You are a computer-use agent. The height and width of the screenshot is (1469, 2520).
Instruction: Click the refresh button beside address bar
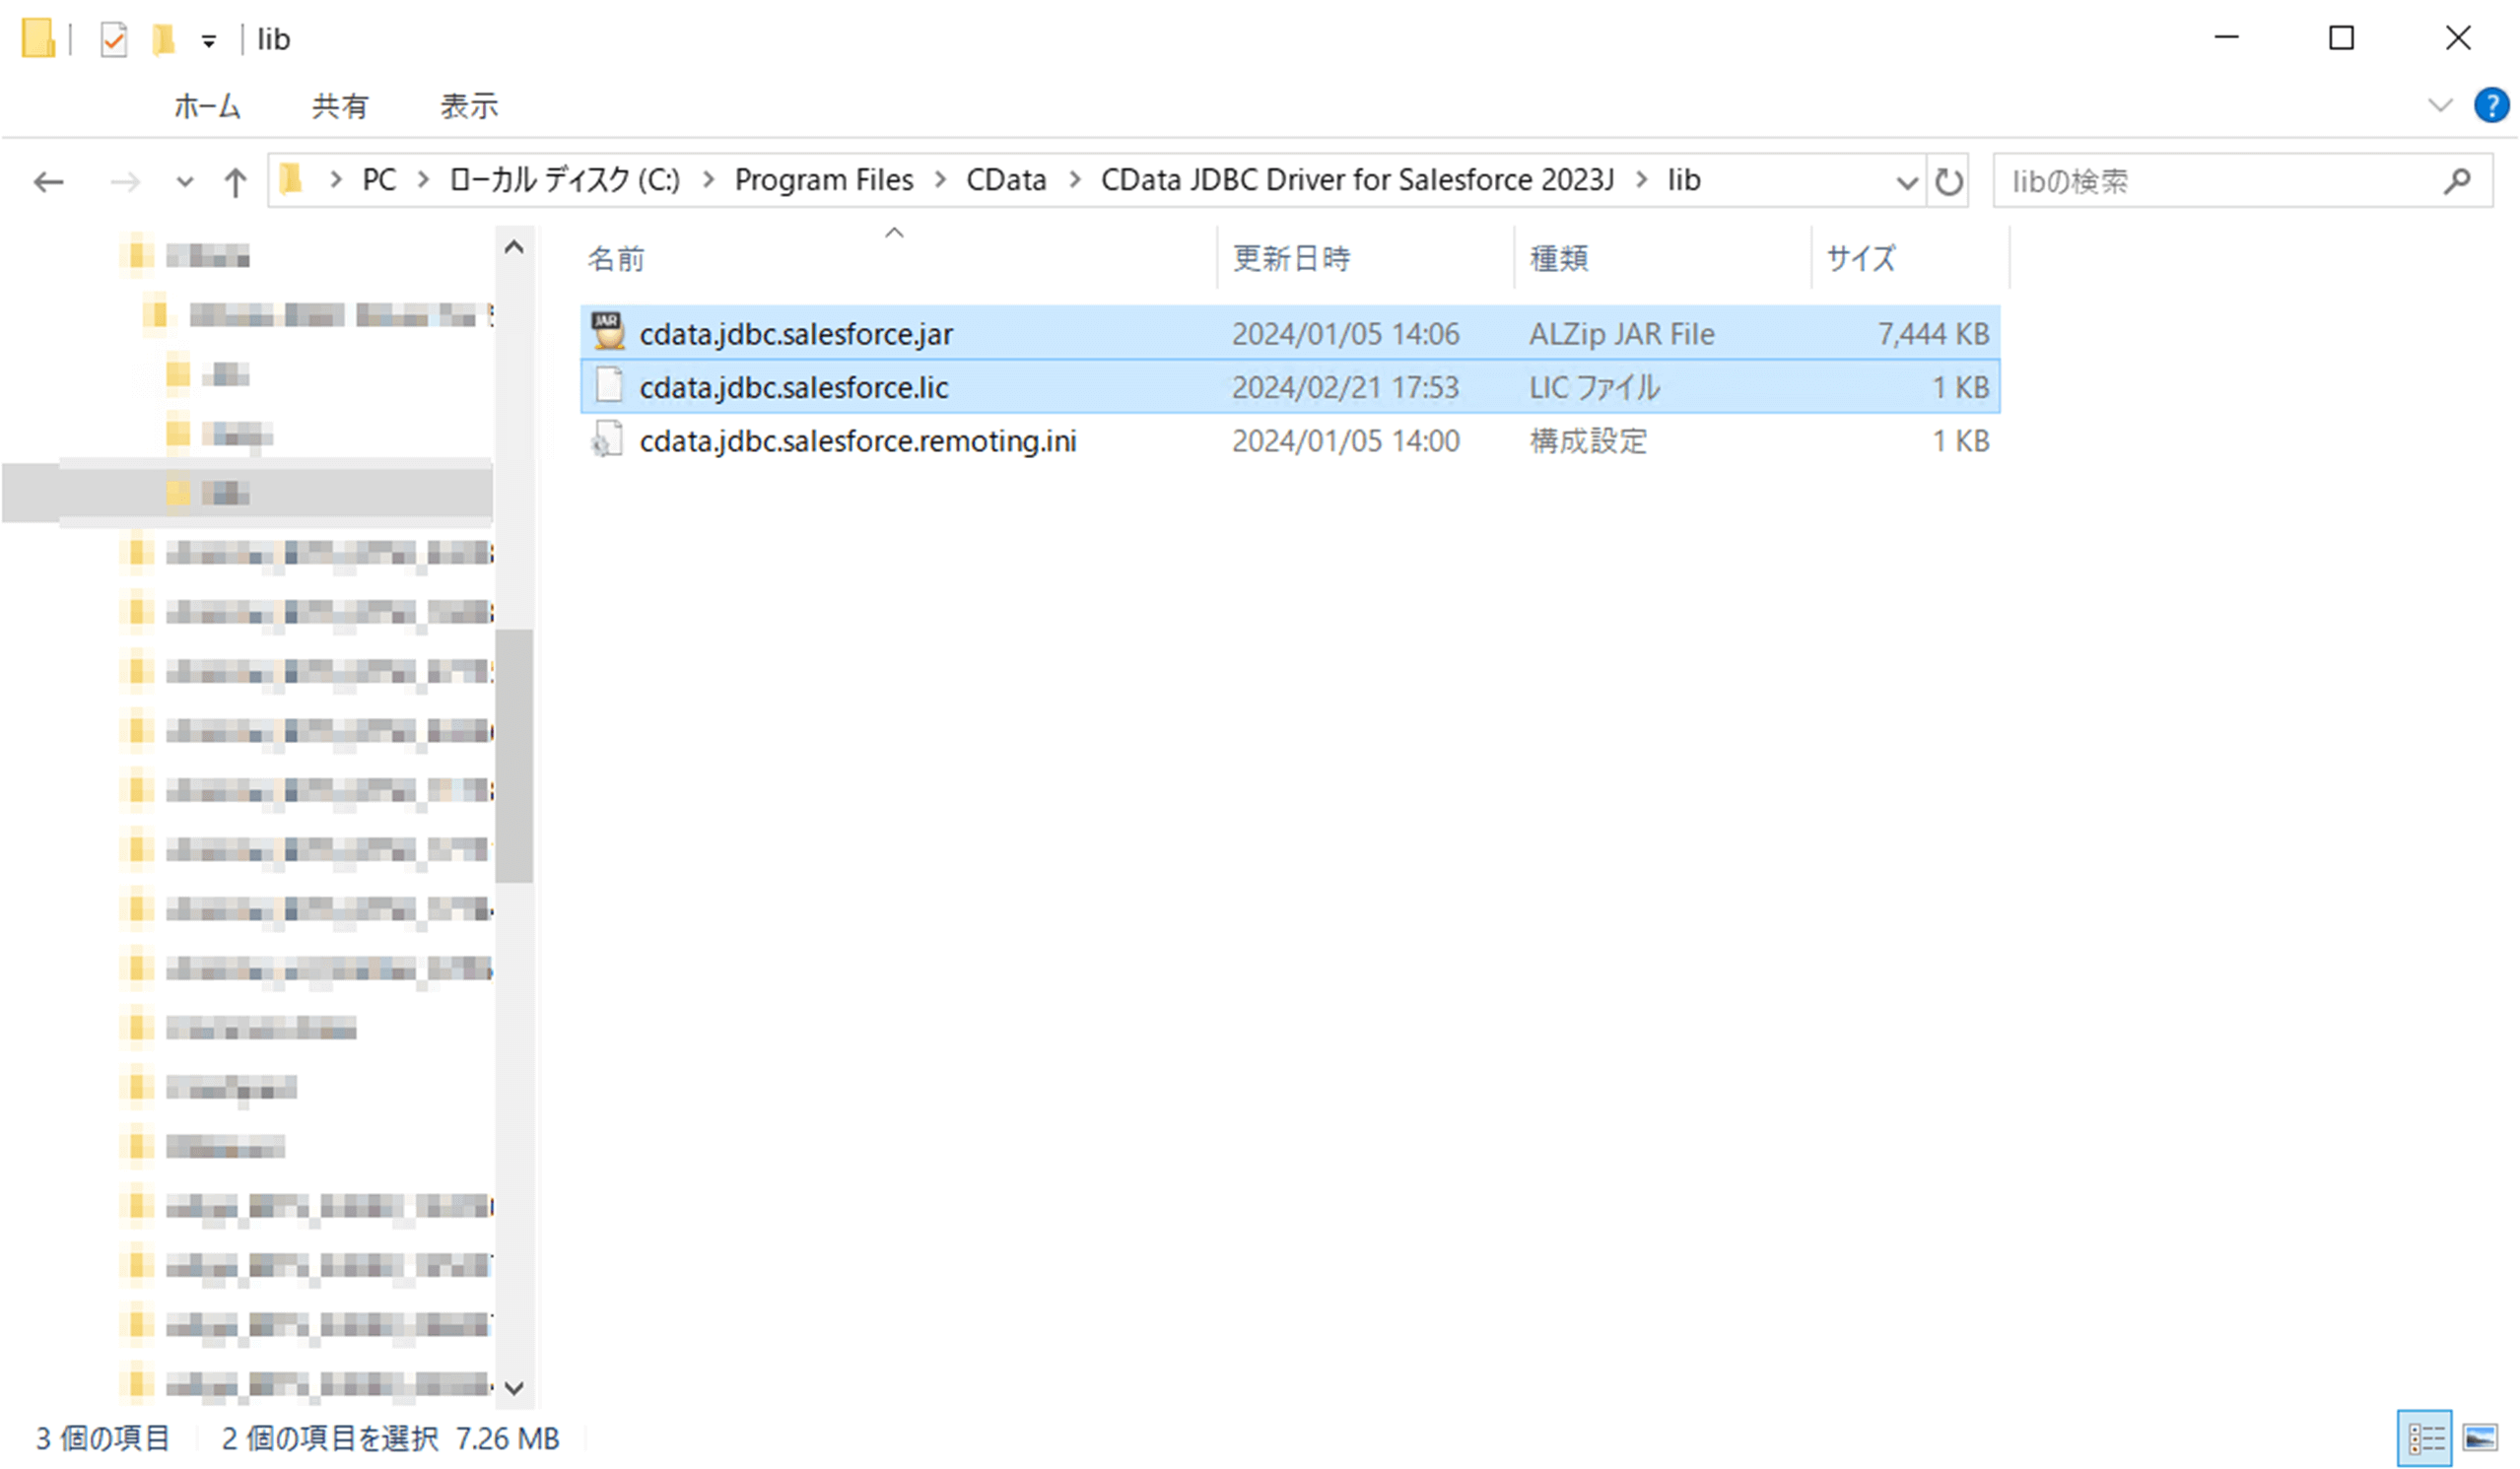[x=1949, y=182]
